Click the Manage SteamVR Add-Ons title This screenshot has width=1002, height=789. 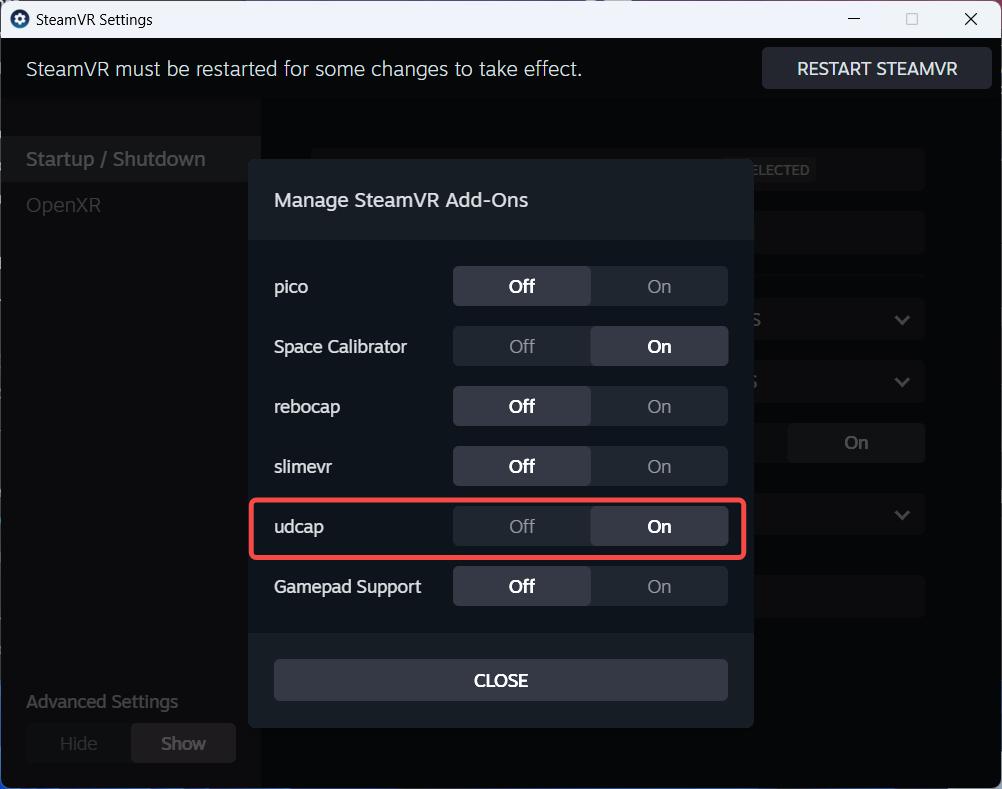point(401,200)
